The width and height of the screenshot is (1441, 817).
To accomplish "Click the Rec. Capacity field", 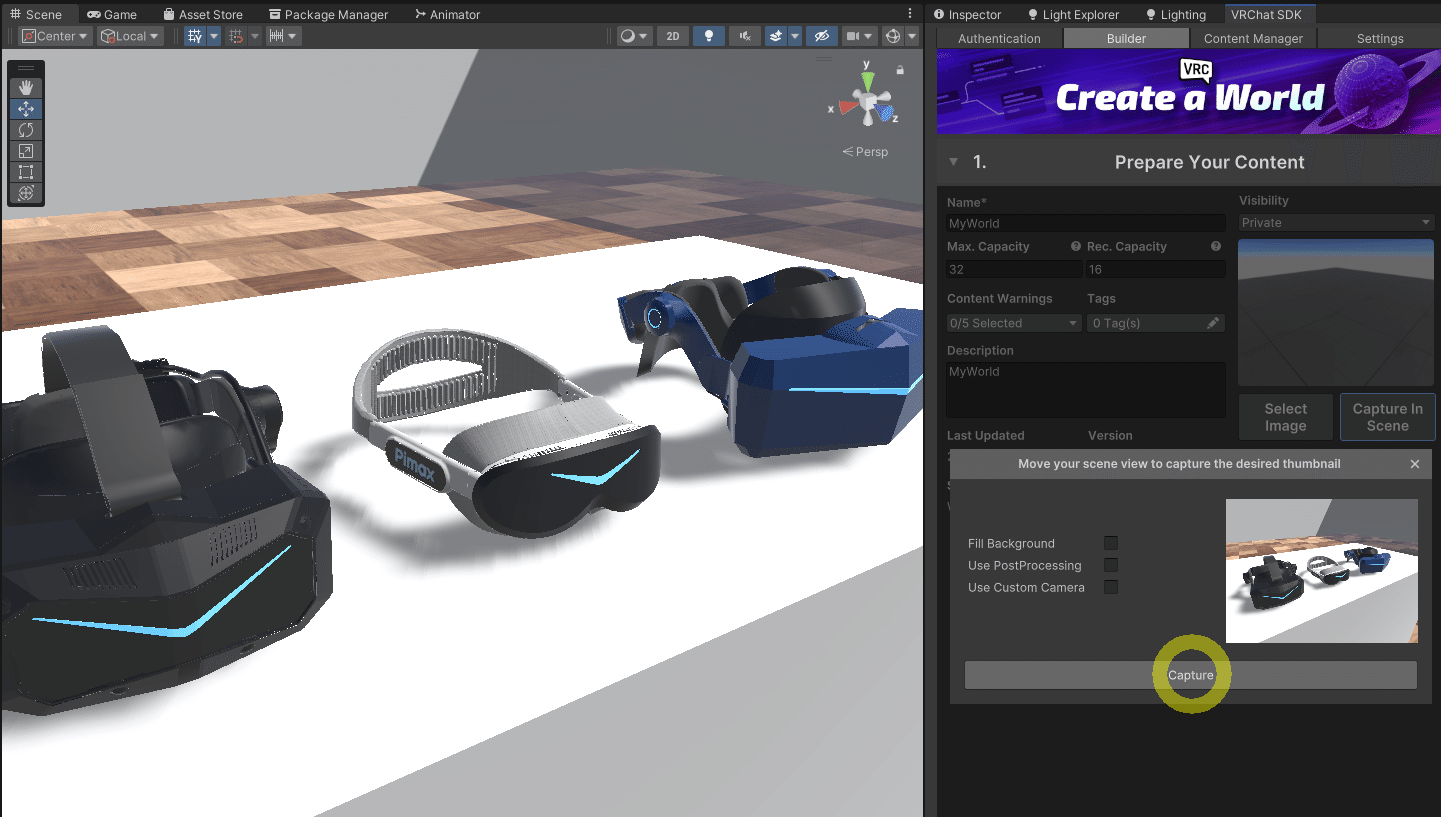I will (x=1155, y=269).
